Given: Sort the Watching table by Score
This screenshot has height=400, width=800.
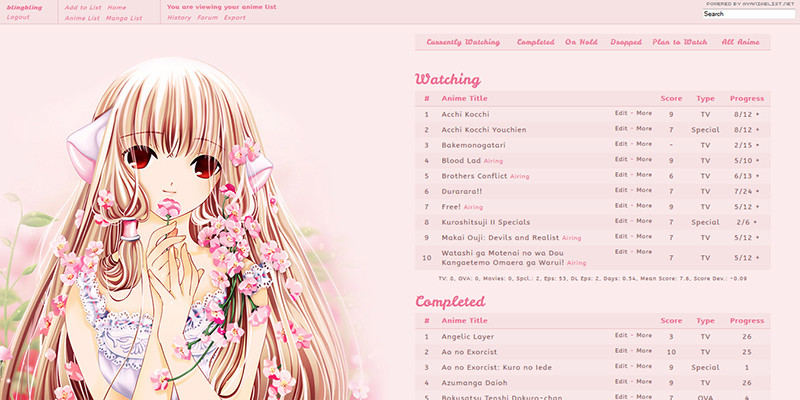Looking at the screenshot, I should click(671, 98).
